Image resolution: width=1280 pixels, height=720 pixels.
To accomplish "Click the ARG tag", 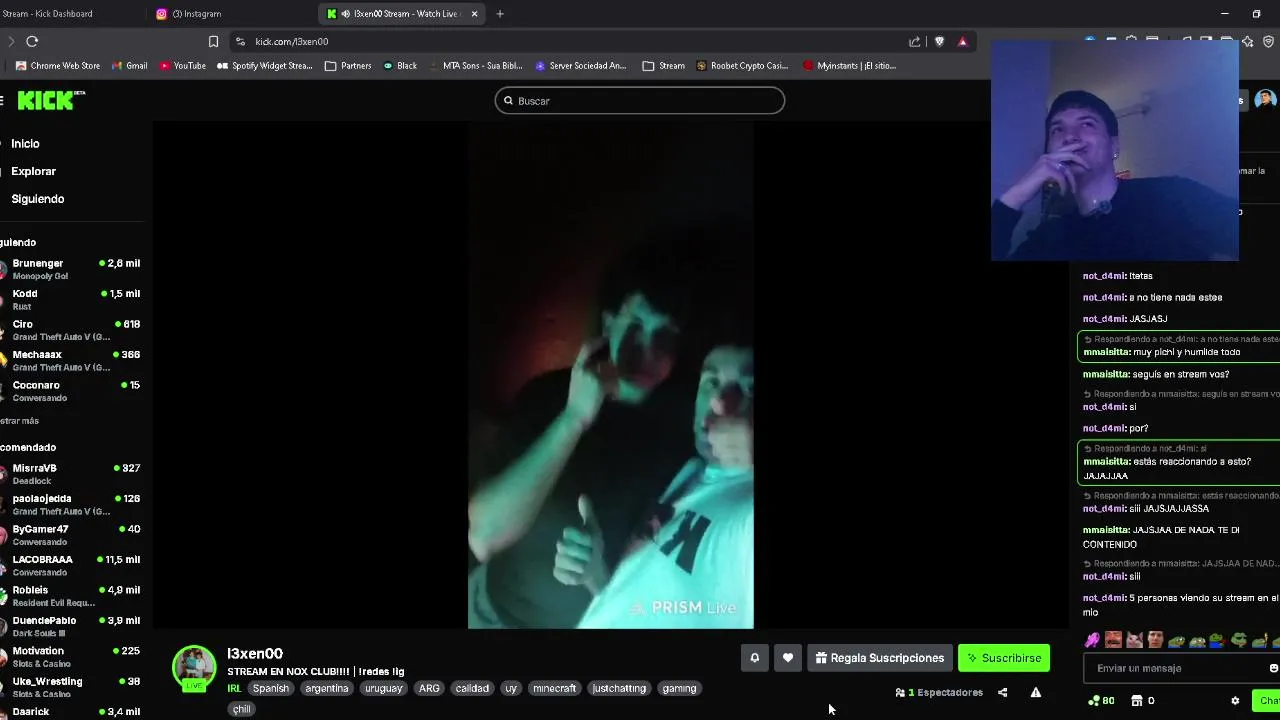I will point(429,688).
